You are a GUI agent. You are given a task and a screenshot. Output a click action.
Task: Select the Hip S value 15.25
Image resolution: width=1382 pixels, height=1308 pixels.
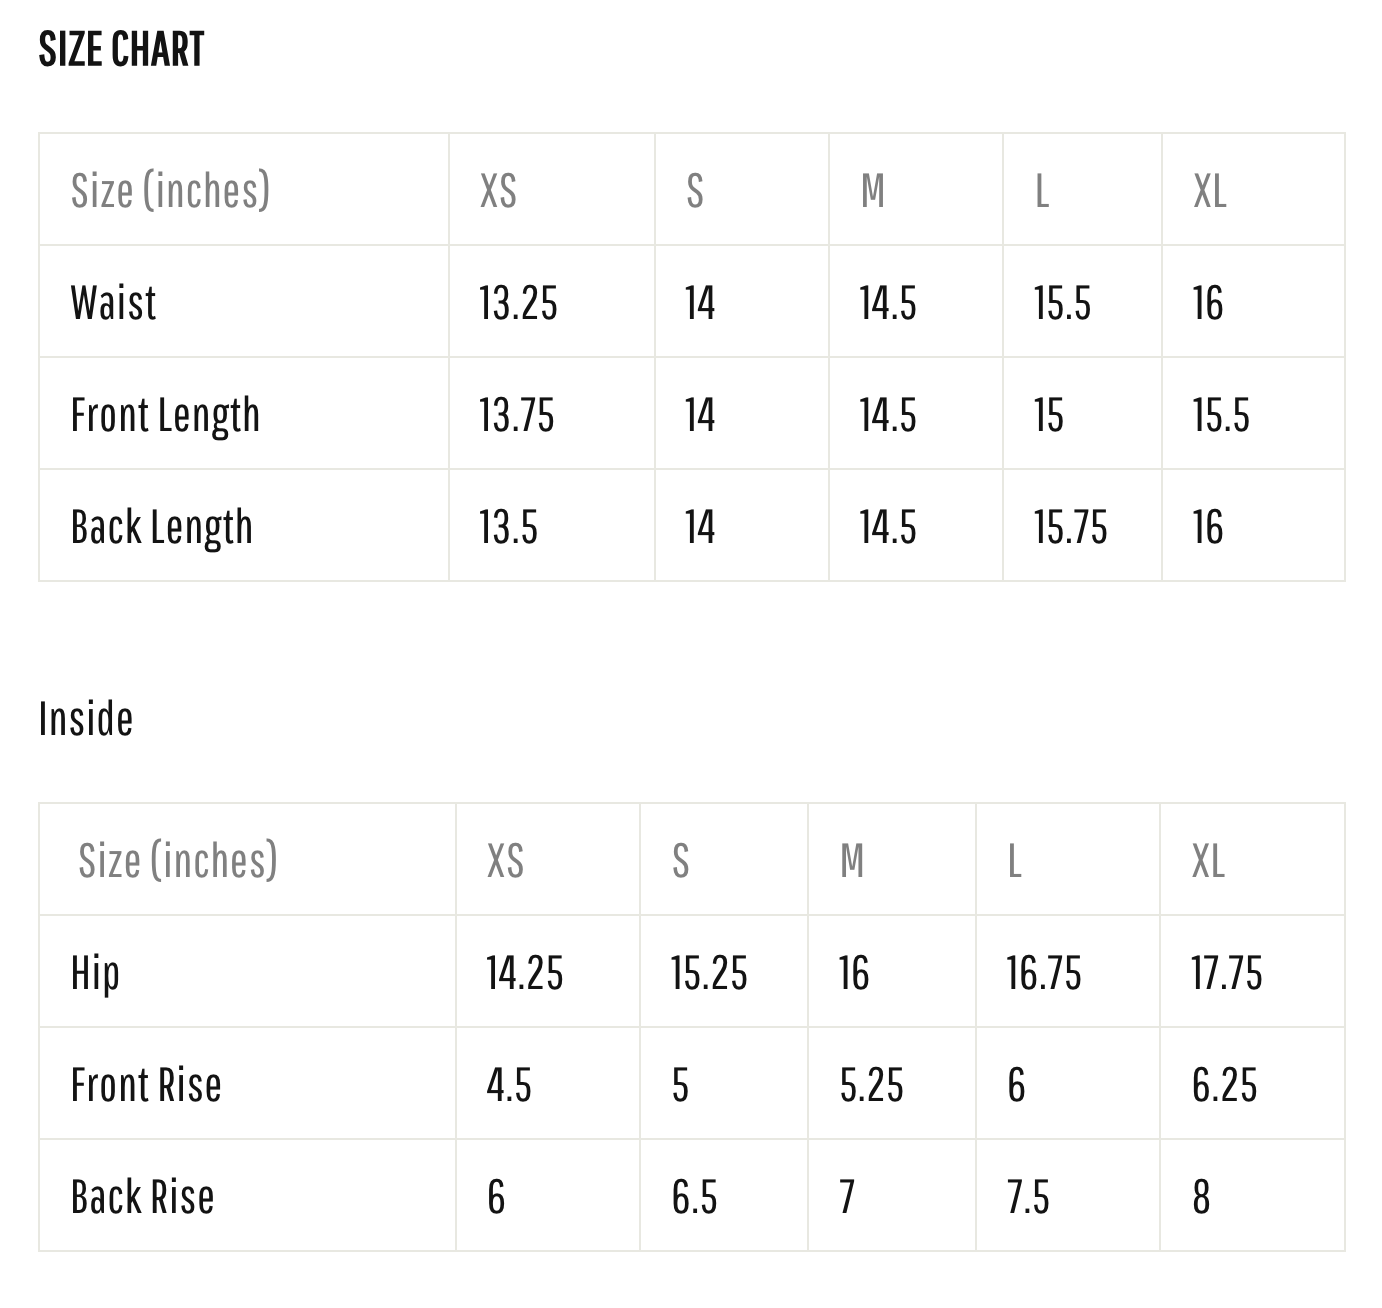708,973
